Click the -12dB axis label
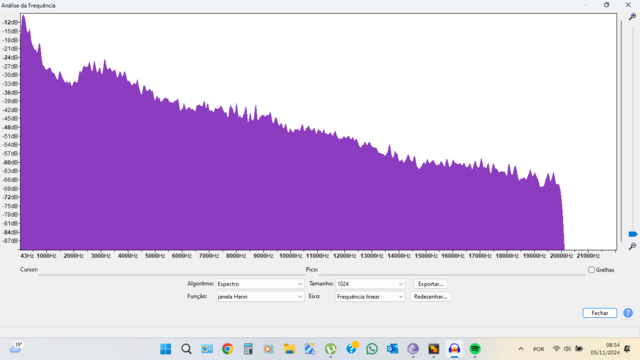 point(10,22)
